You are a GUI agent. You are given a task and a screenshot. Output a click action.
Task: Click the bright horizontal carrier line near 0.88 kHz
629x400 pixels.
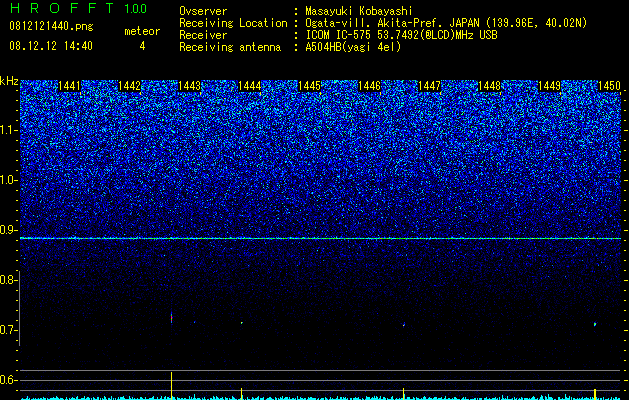[x=320, y=238]
